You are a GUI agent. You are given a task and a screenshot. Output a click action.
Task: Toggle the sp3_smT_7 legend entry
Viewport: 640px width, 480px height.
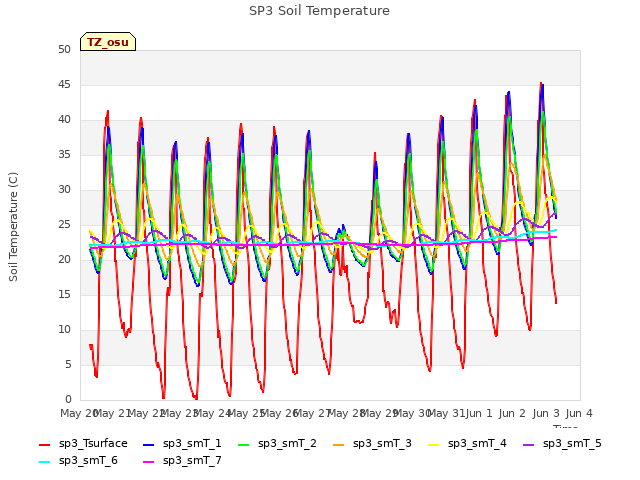[x=182, y=461]
